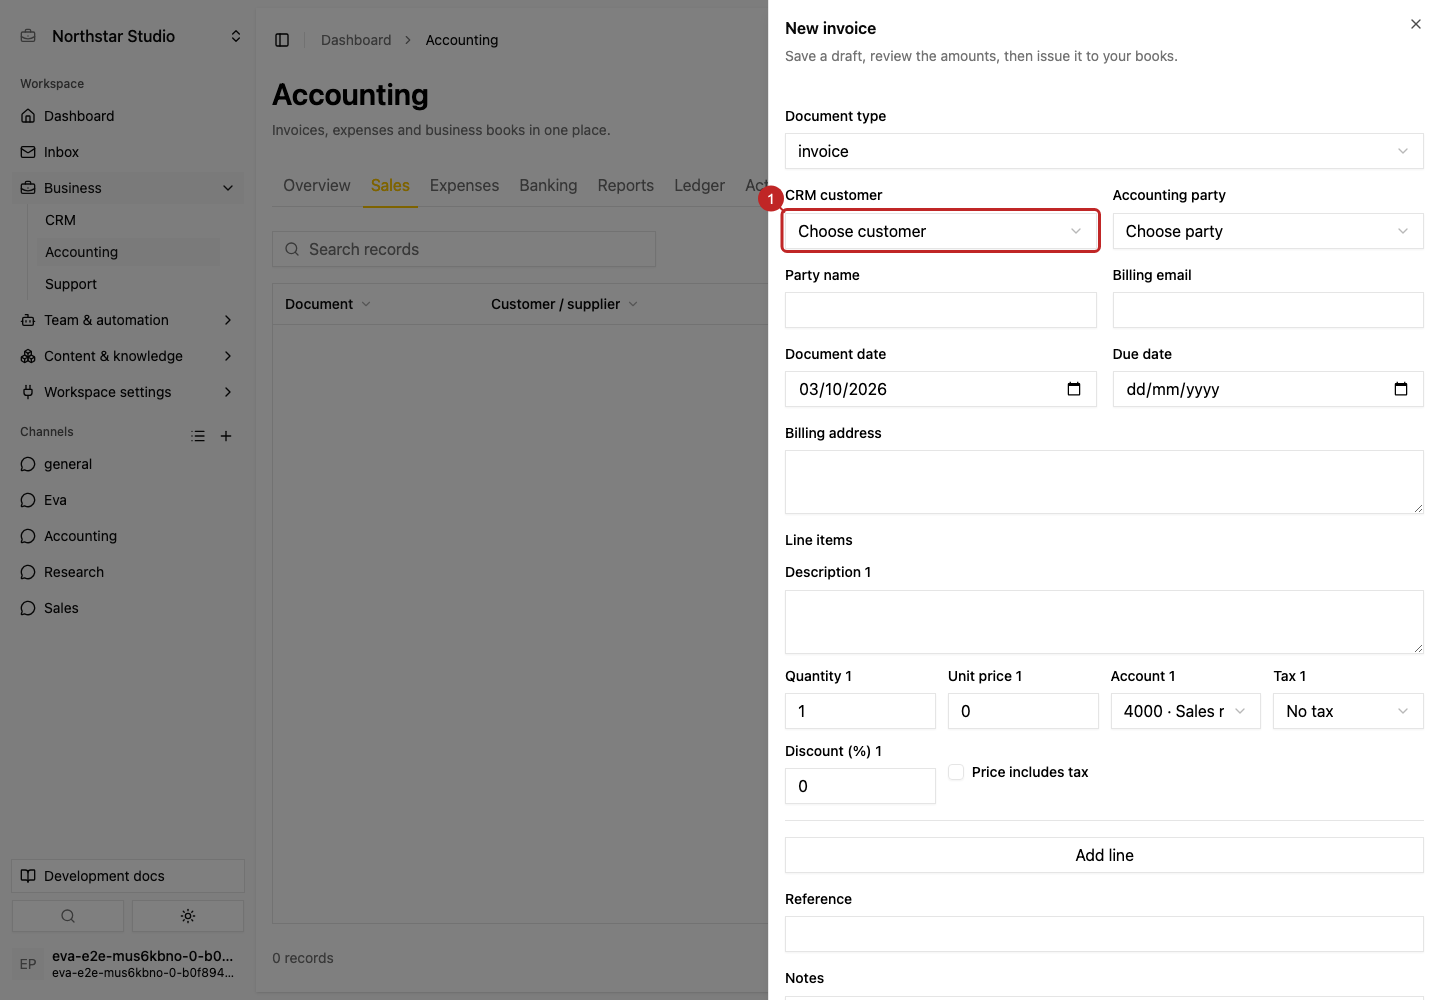Viewport: 1440px width, 1000px height.
Task: Toggle the sidebar panel icon
Action: (282, 40)
